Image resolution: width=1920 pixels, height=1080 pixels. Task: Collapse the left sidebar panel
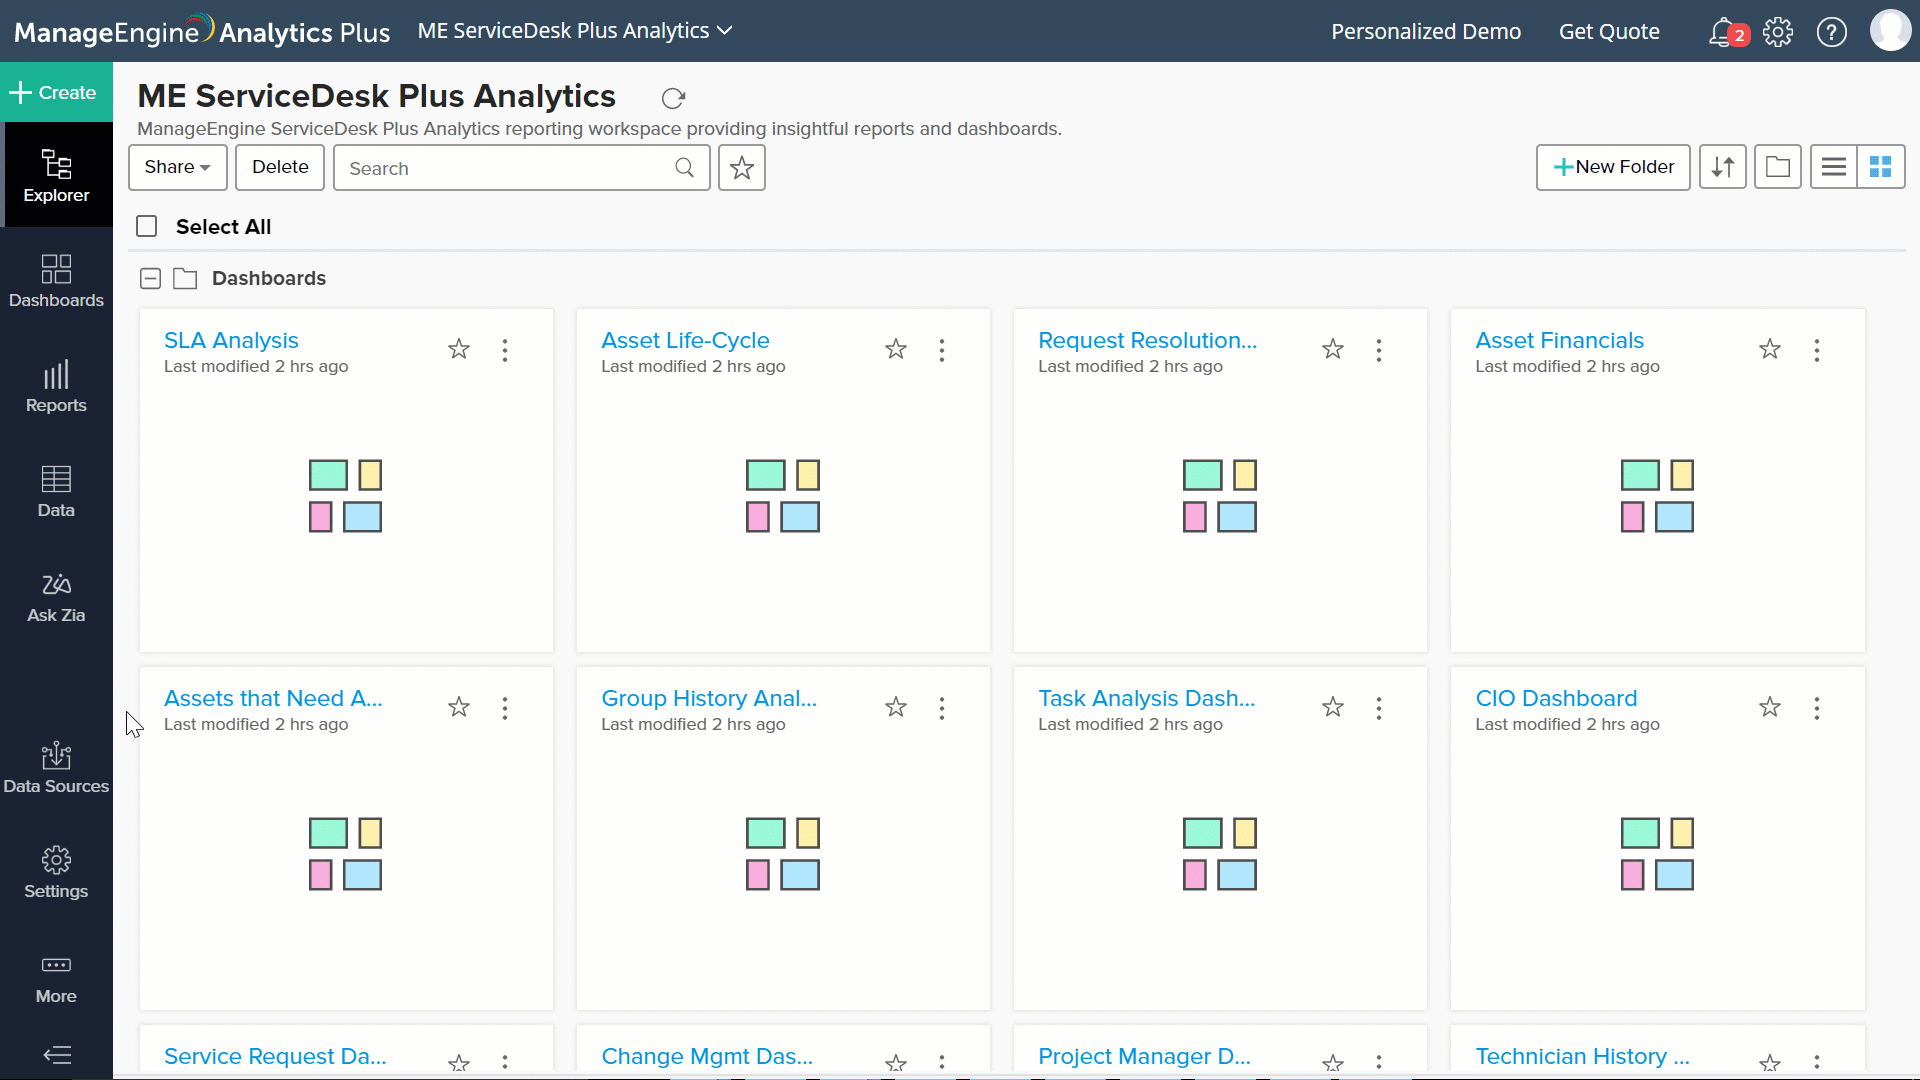click(x=57, y=1055)
